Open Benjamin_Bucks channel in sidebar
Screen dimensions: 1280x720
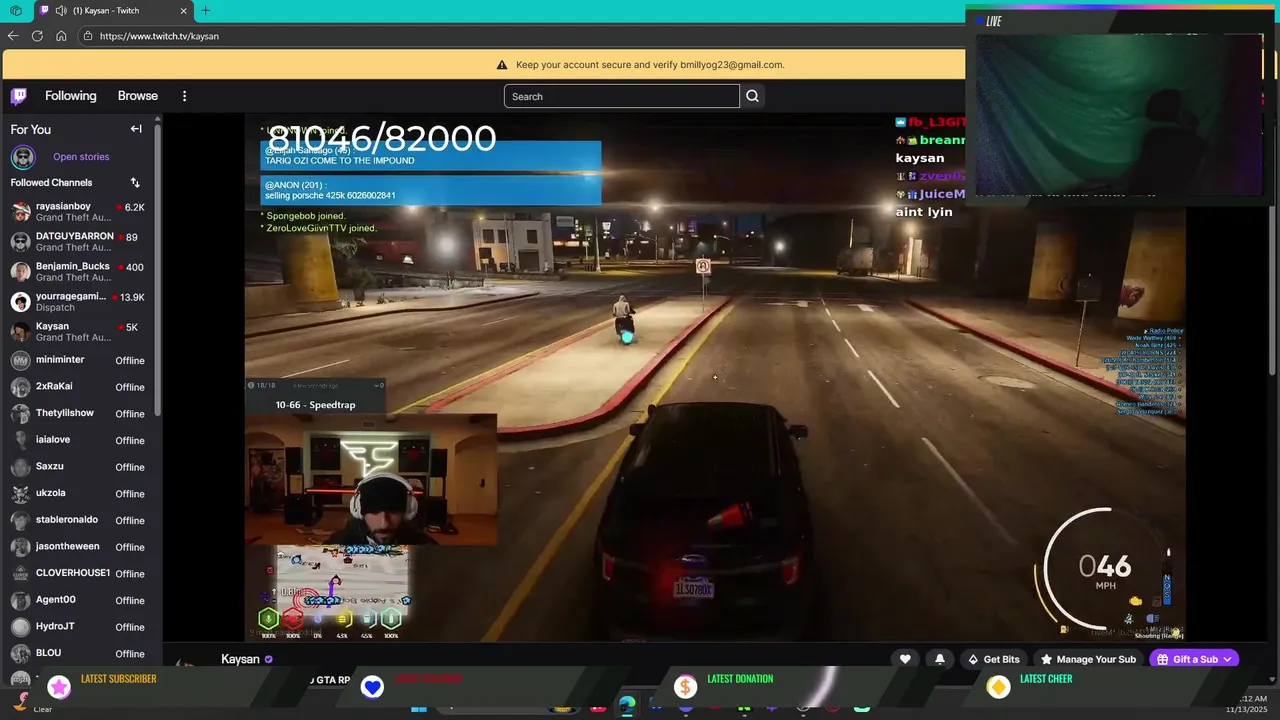[78, 271]
